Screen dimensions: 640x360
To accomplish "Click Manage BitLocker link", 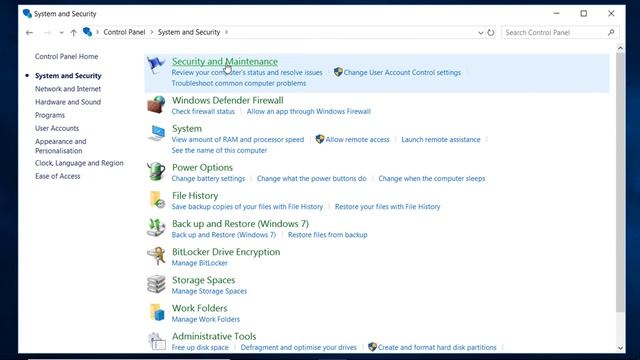I will point(200,263).
